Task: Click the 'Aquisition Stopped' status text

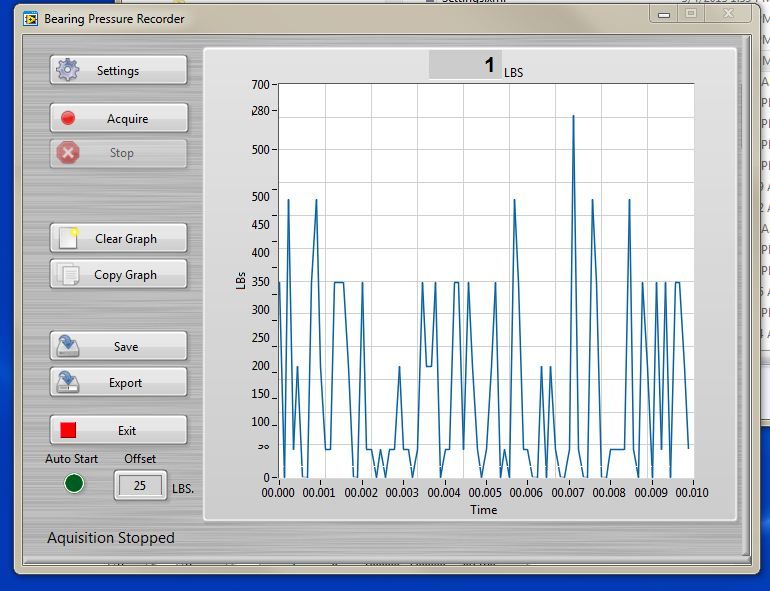Action: click(x=111, y=537)
